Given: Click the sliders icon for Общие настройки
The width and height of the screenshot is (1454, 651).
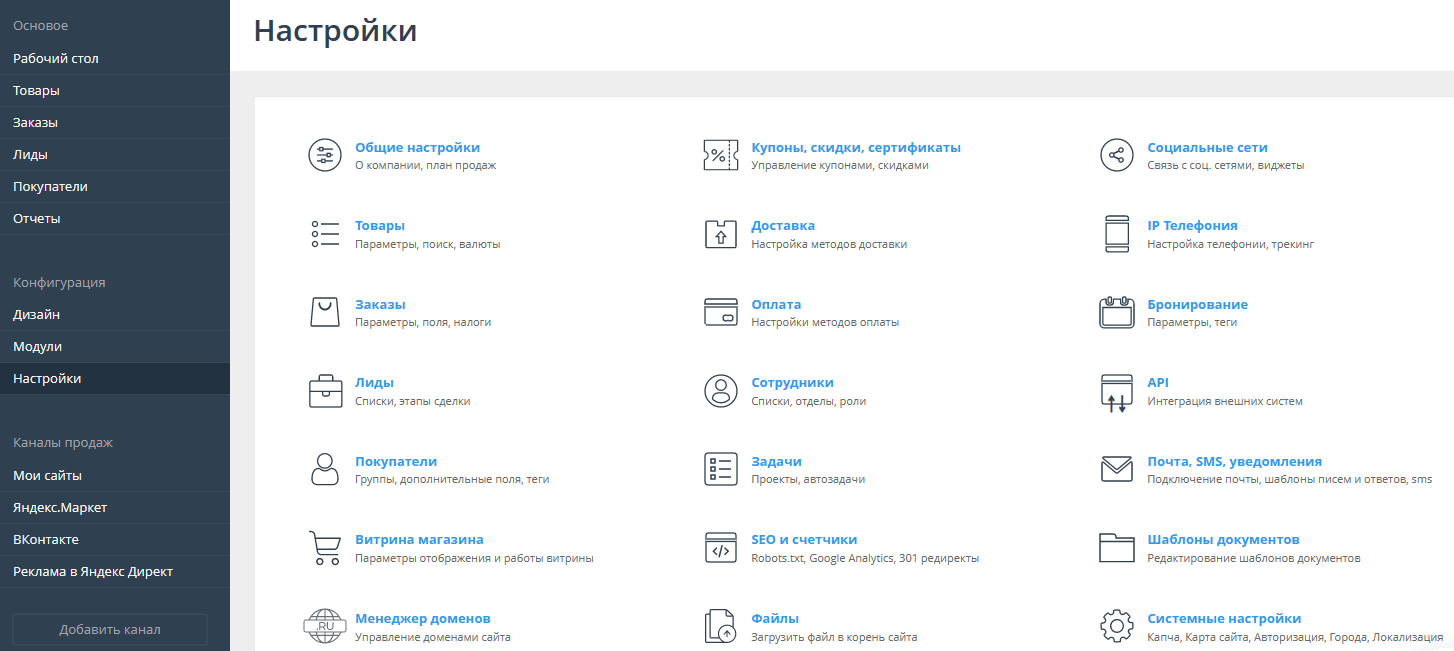Looking at the screenshot, I should click(325, 155).
